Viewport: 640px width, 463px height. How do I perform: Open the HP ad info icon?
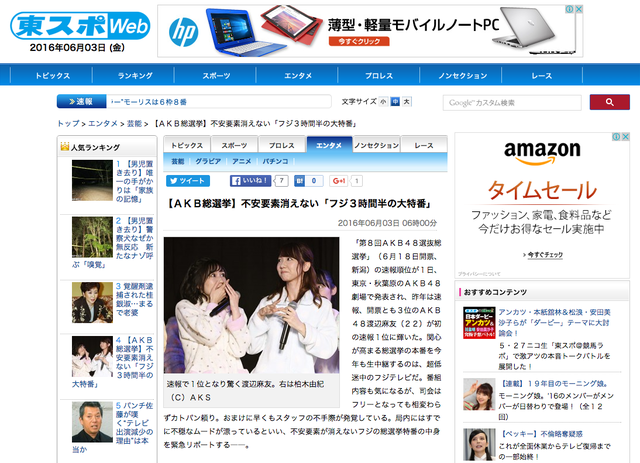569,9
